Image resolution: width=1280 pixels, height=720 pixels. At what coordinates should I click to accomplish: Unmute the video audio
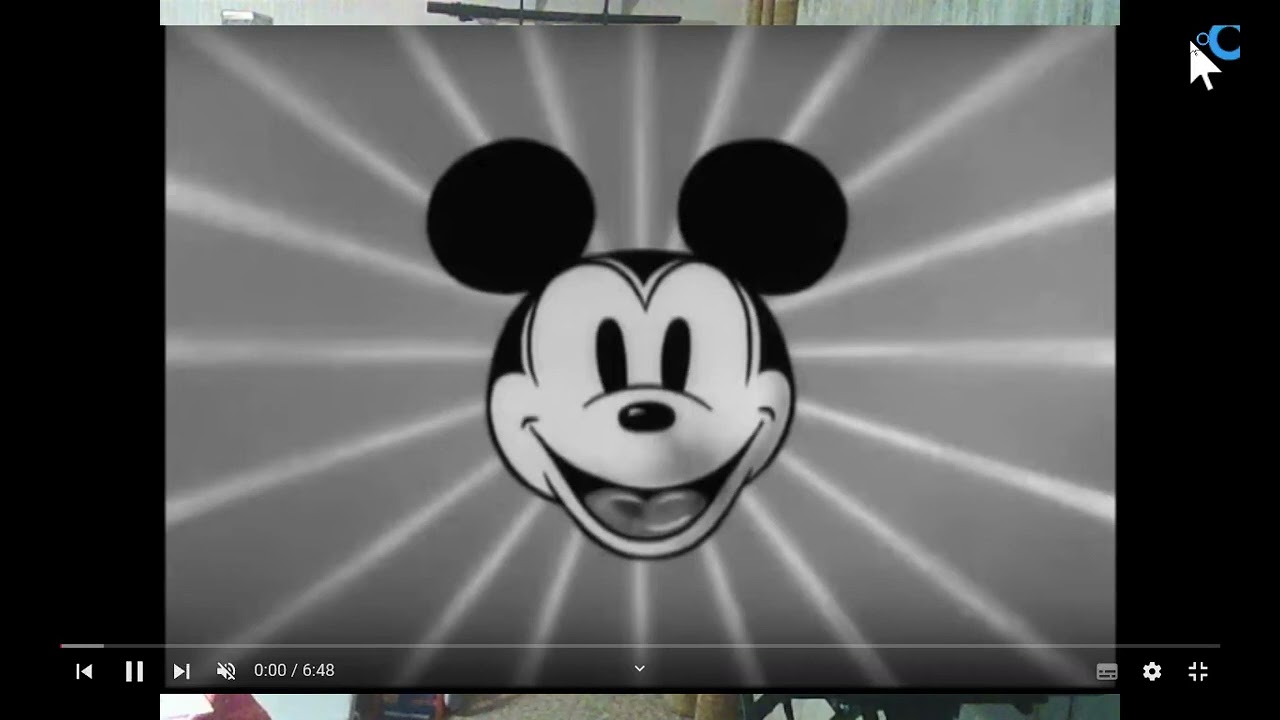click(226, 671)
